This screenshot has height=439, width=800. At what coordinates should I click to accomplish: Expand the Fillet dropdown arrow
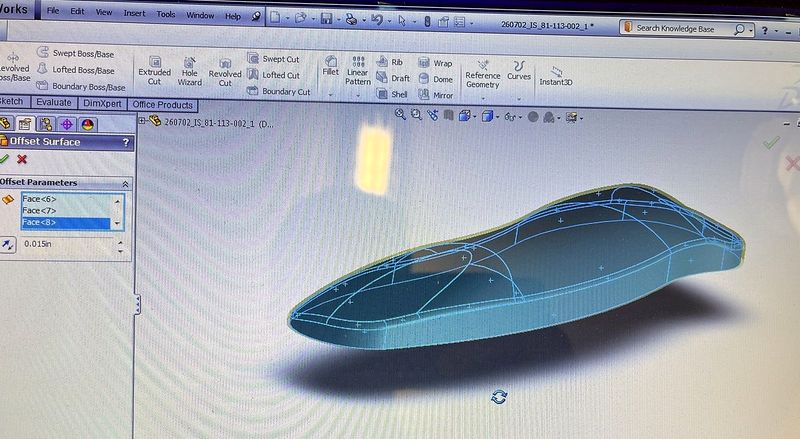(331, 94)
